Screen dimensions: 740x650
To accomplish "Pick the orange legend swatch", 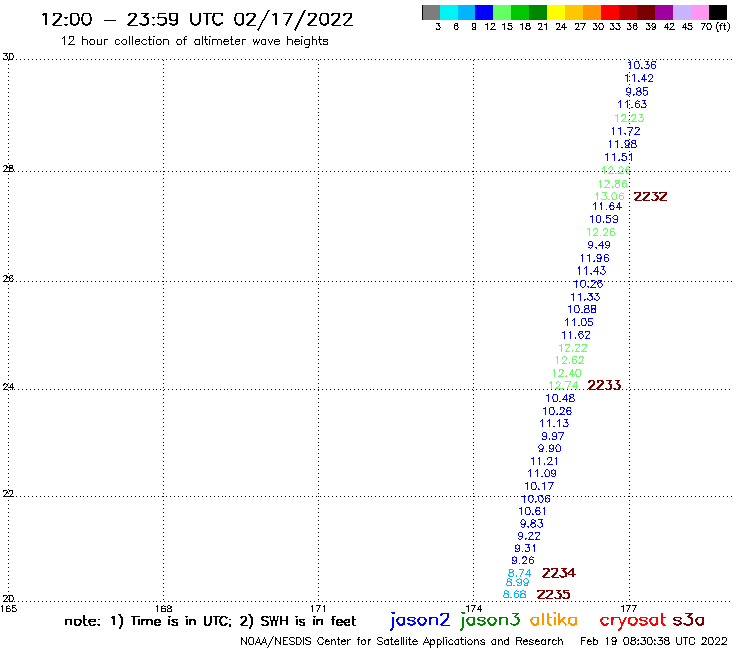I will [x=591, y=12].
